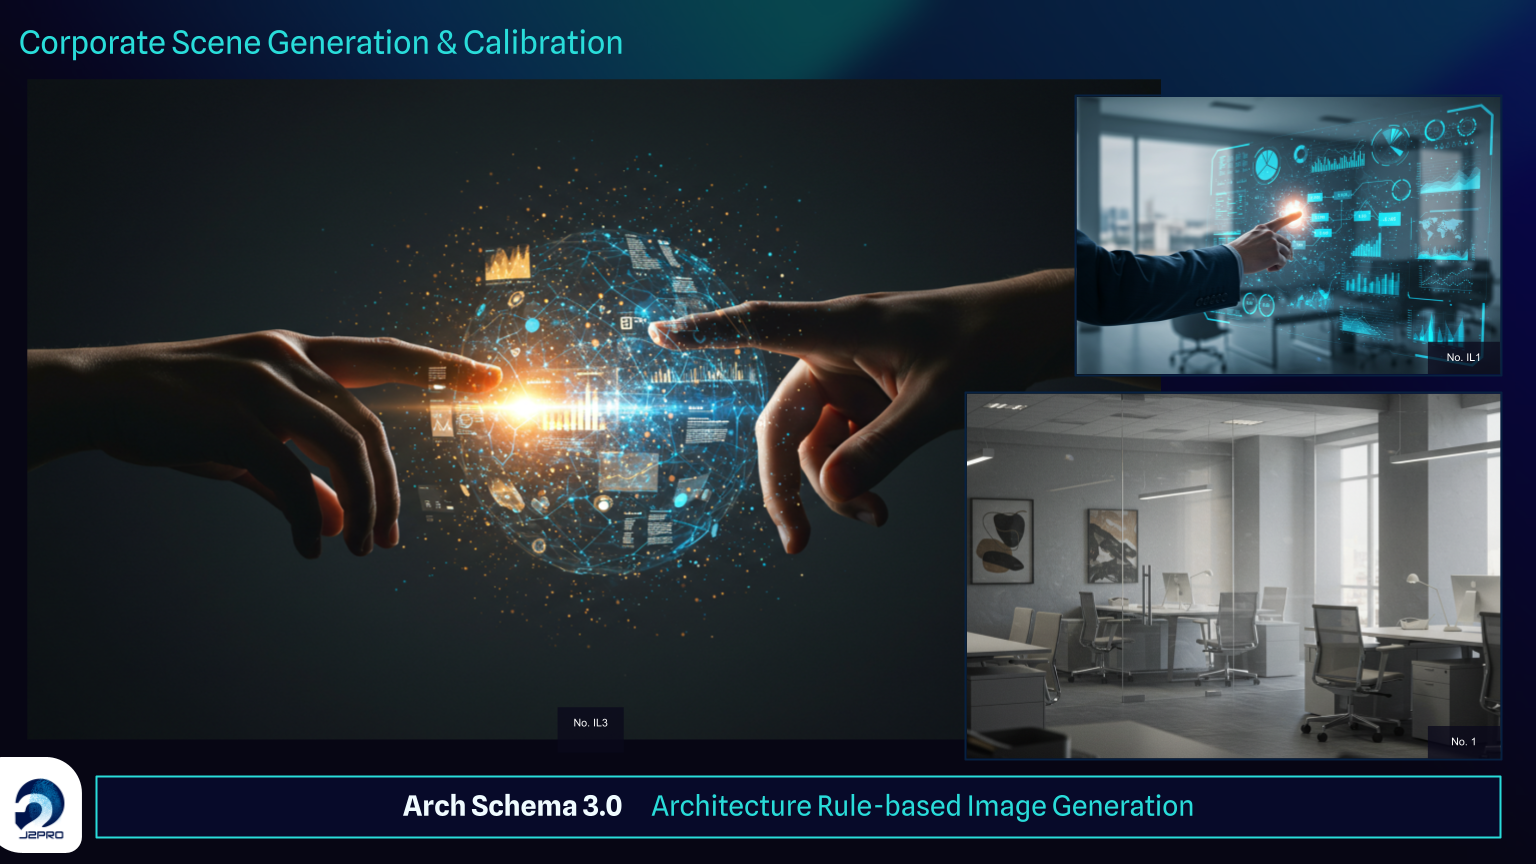Click the 'No. IL1' label badge
1536x864 pixels.
(x=1465, y=355)
